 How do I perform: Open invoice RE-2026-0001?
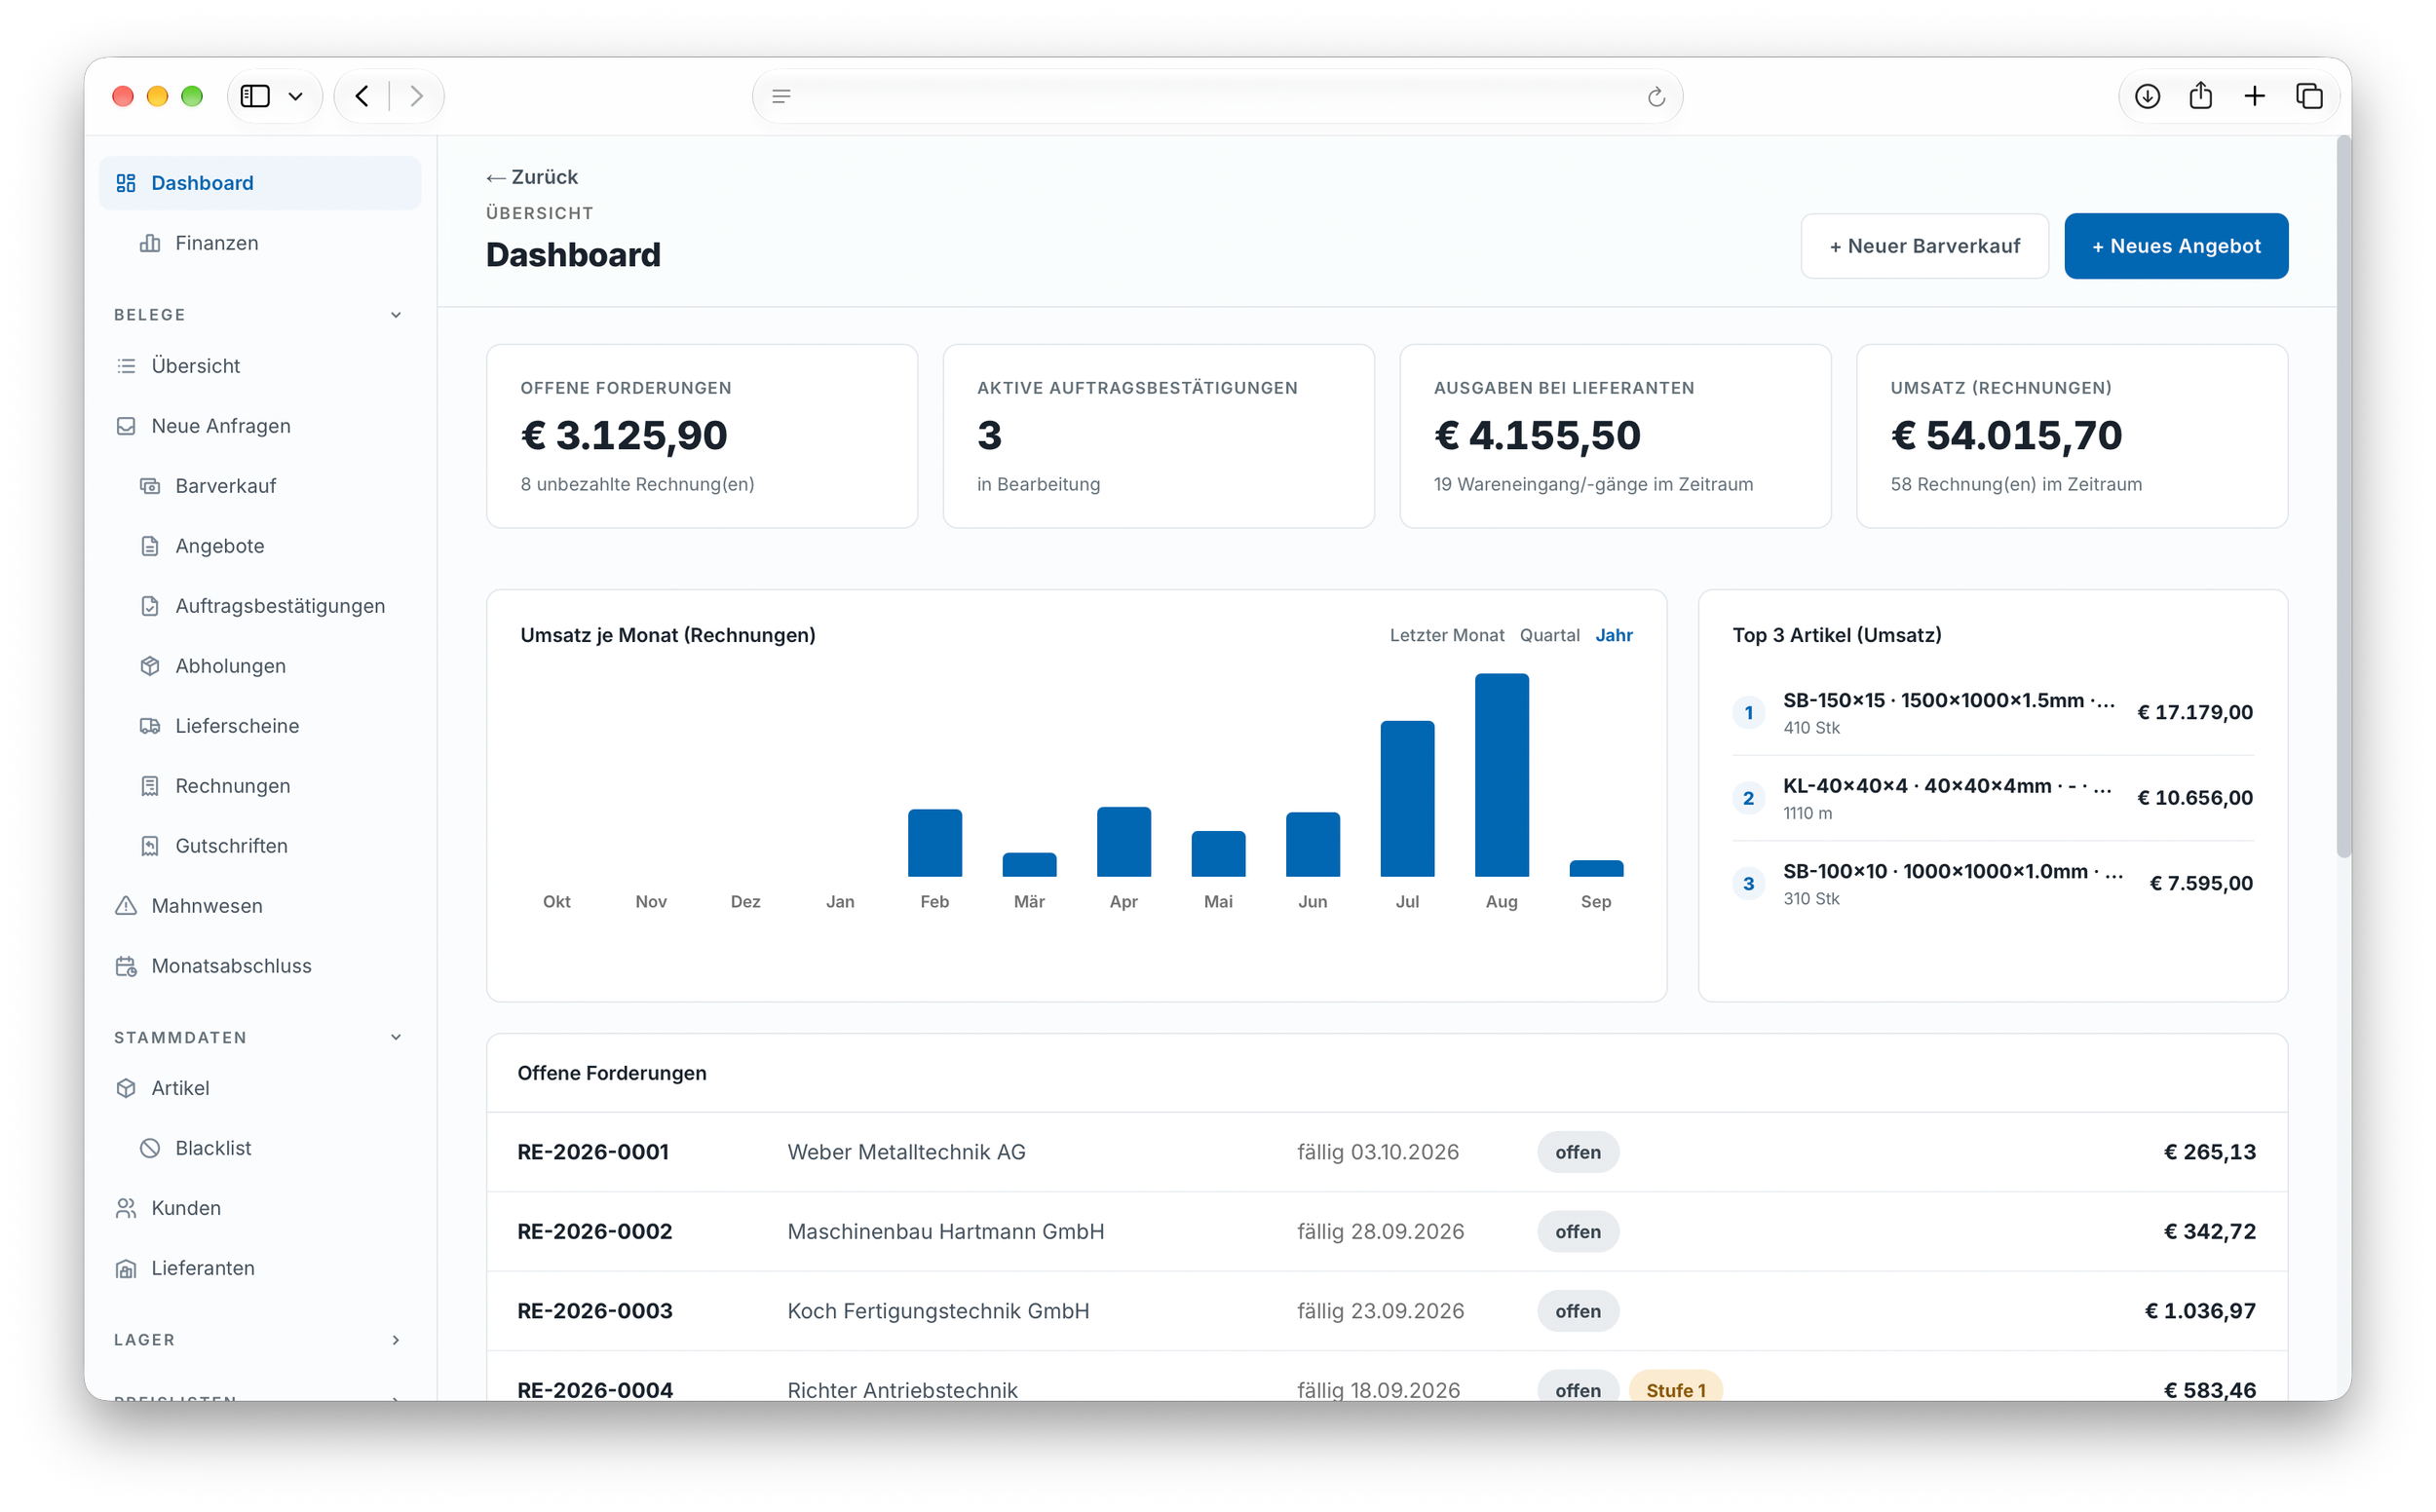[1386, 1152]
